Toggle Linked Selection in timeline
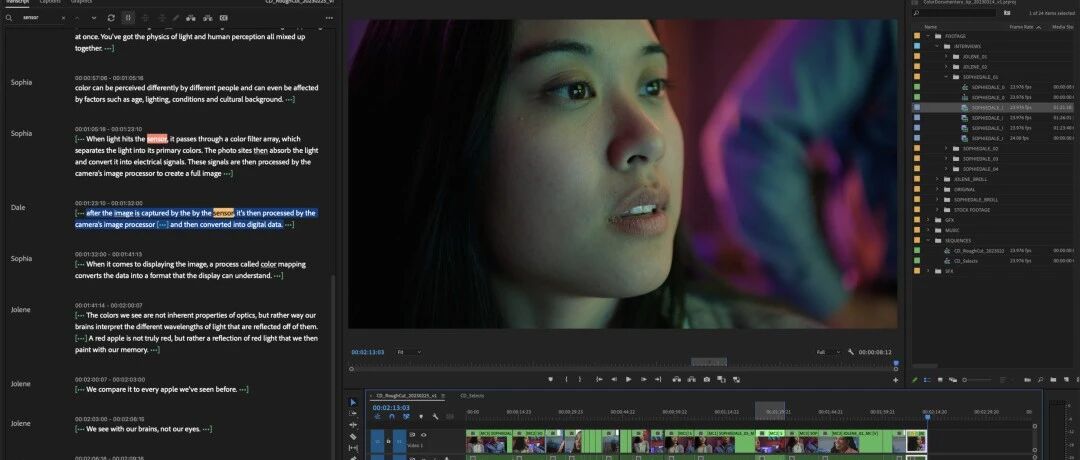Image resolution: width=1080 pixels, height=460 pixels. coord(406,416)
